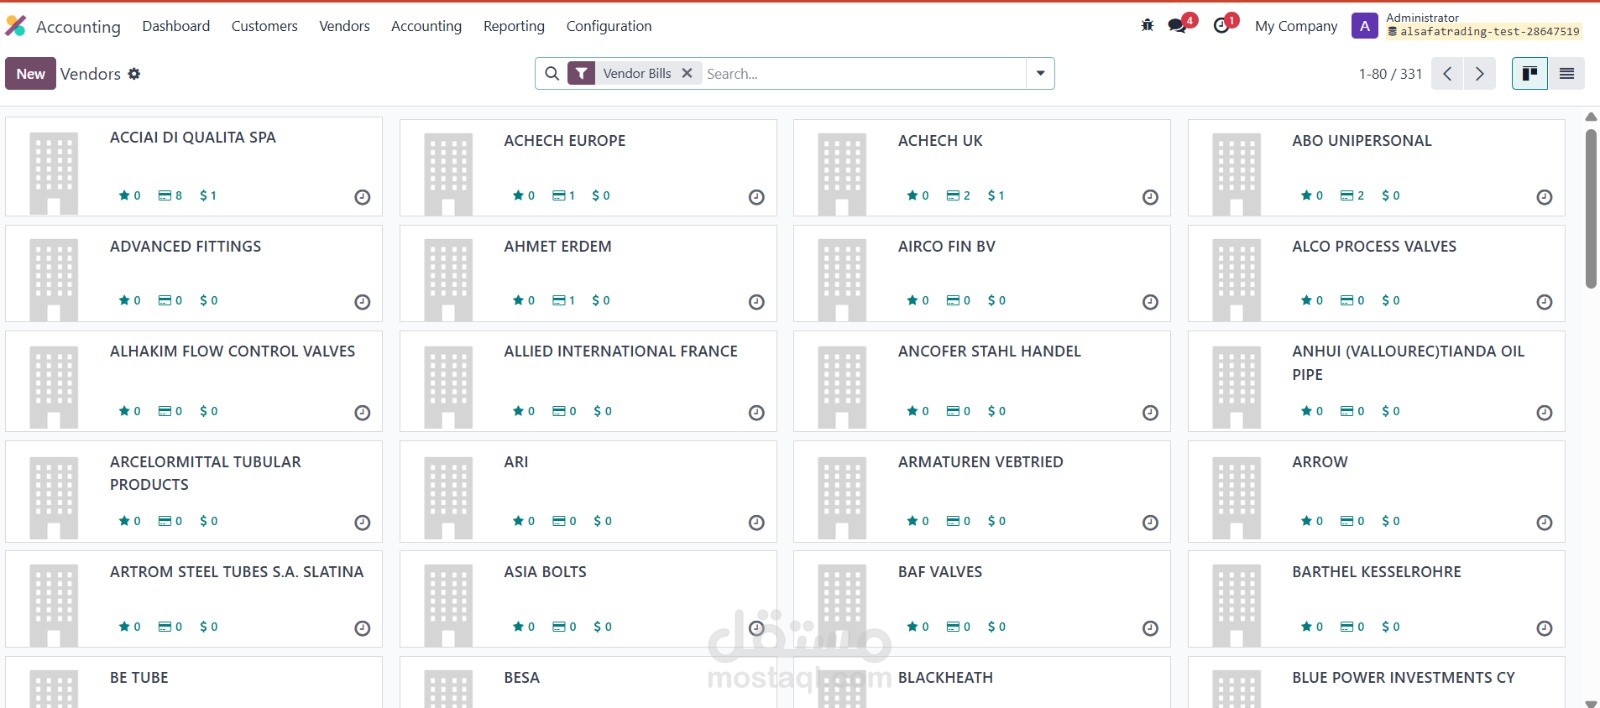Viewport: 1600px width, 708px height.
Task: Open My Company switcher
Action: pyautogui.click(x=1296, y=27)
